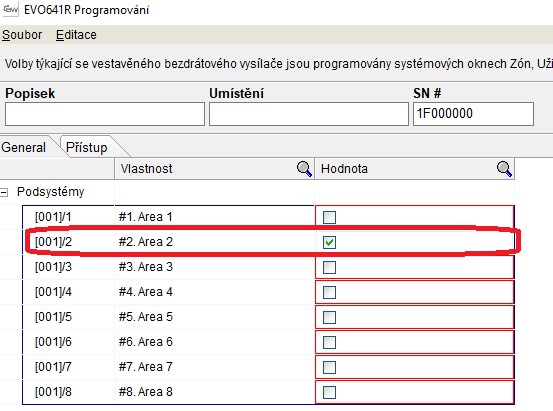Viewport: 553px width, 411px height.
Task: Click search magnifier in Vlastnost column
Action: coord(304,169)
